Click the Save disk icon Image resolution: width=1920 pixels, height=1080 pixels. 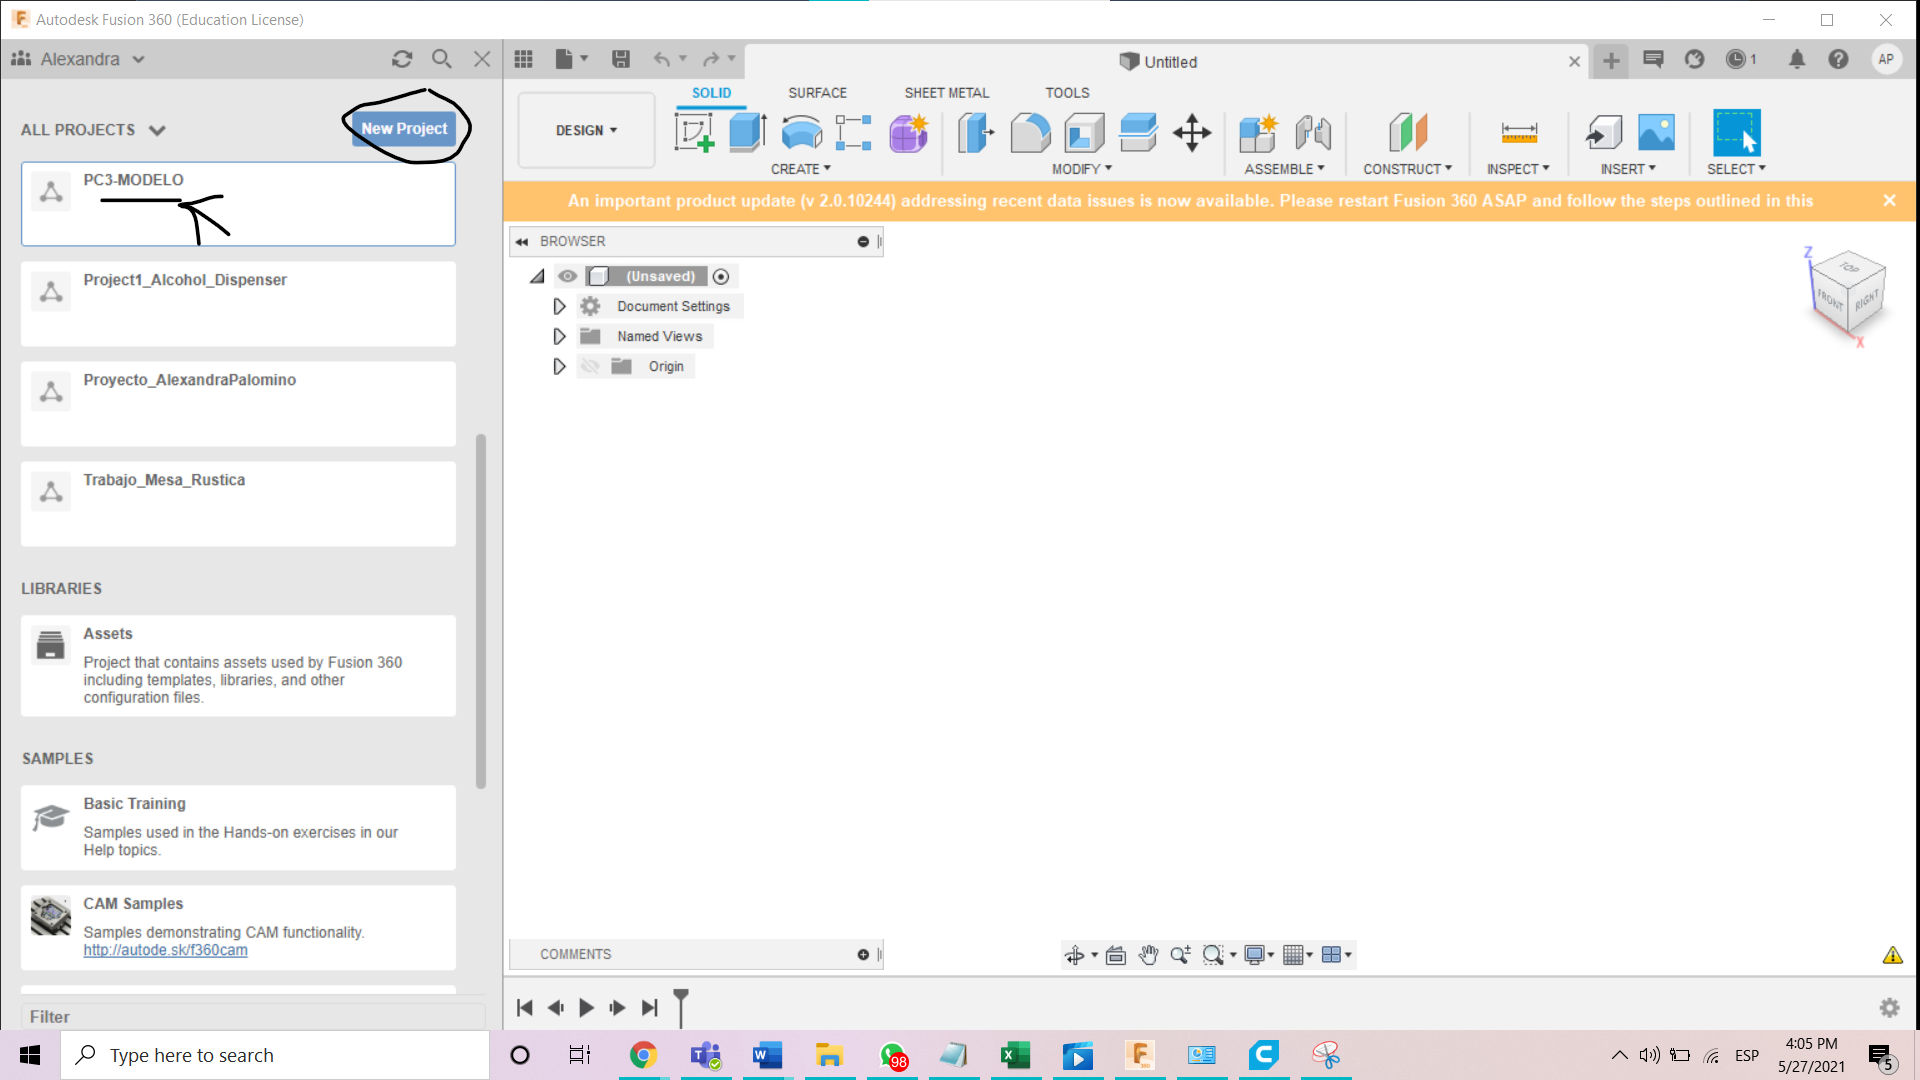[621, 59]
